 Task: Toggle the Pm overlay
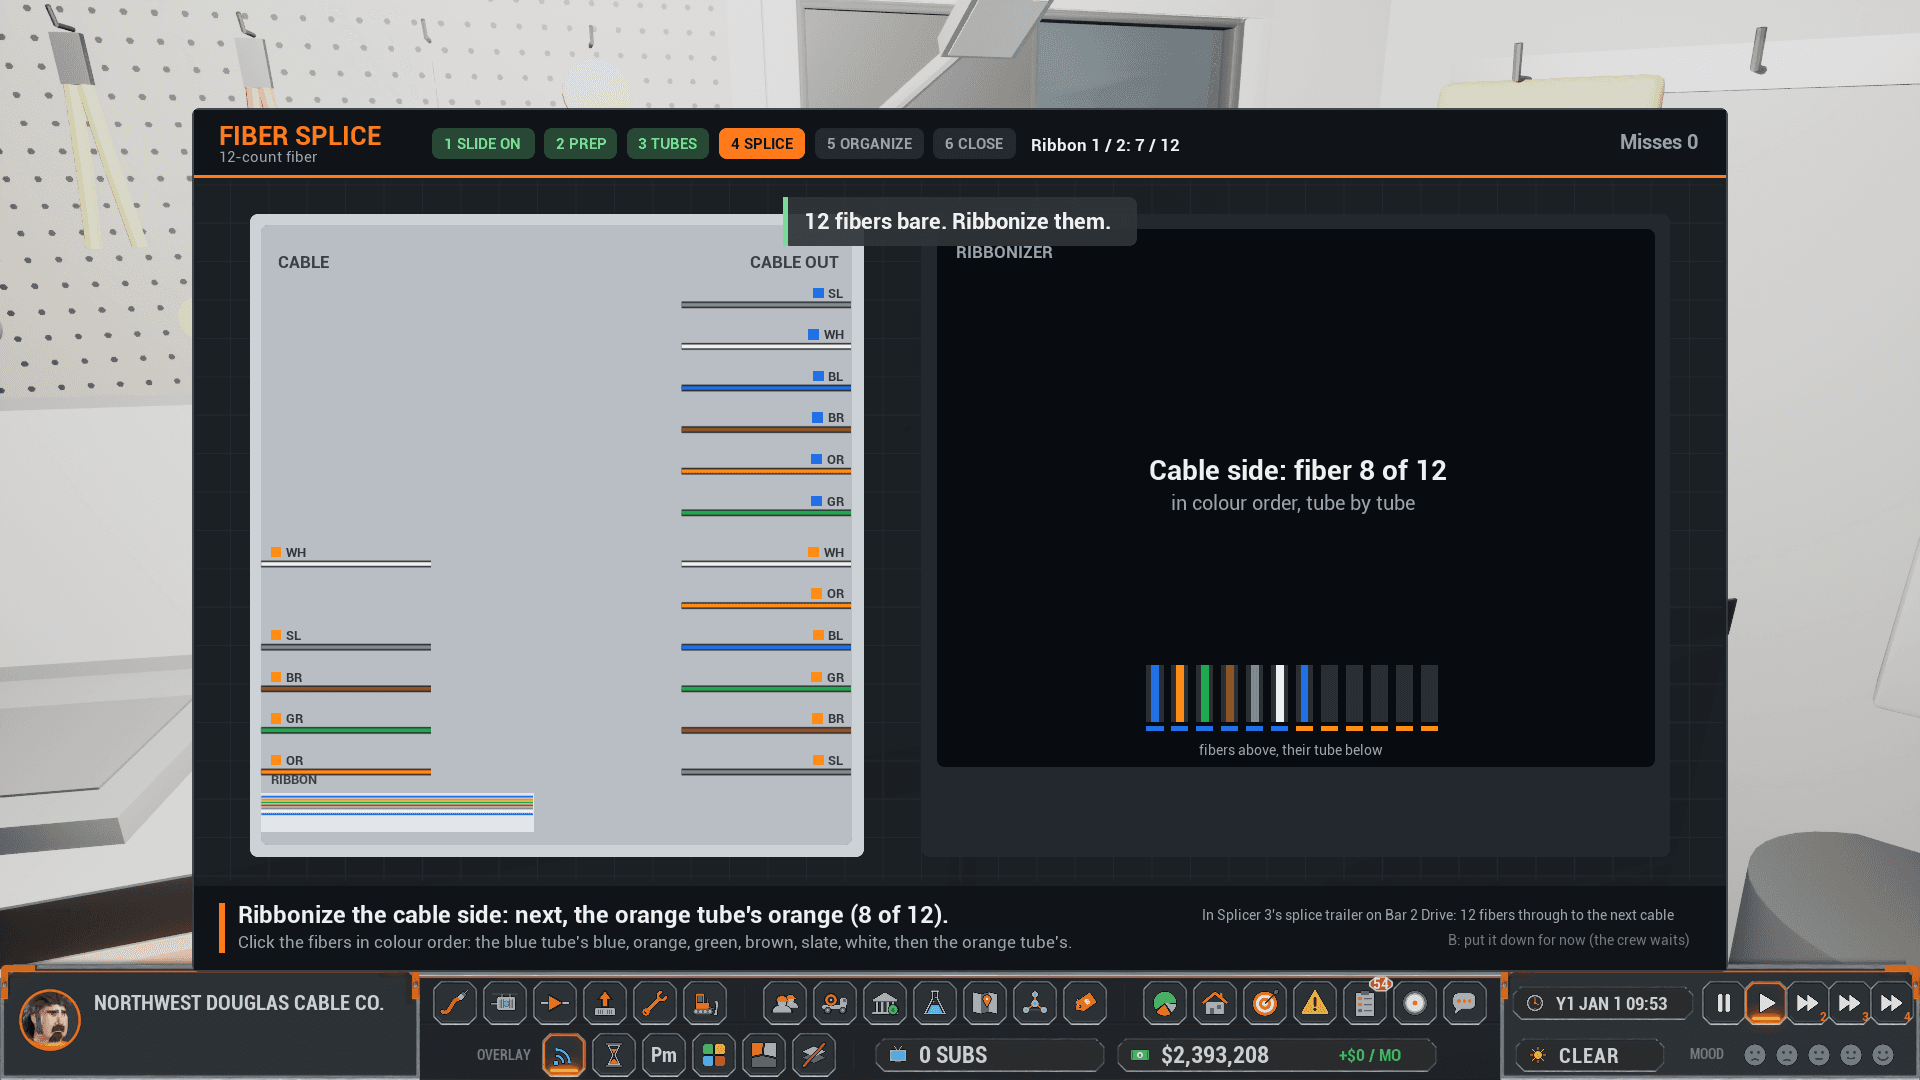coord(664,1055)
